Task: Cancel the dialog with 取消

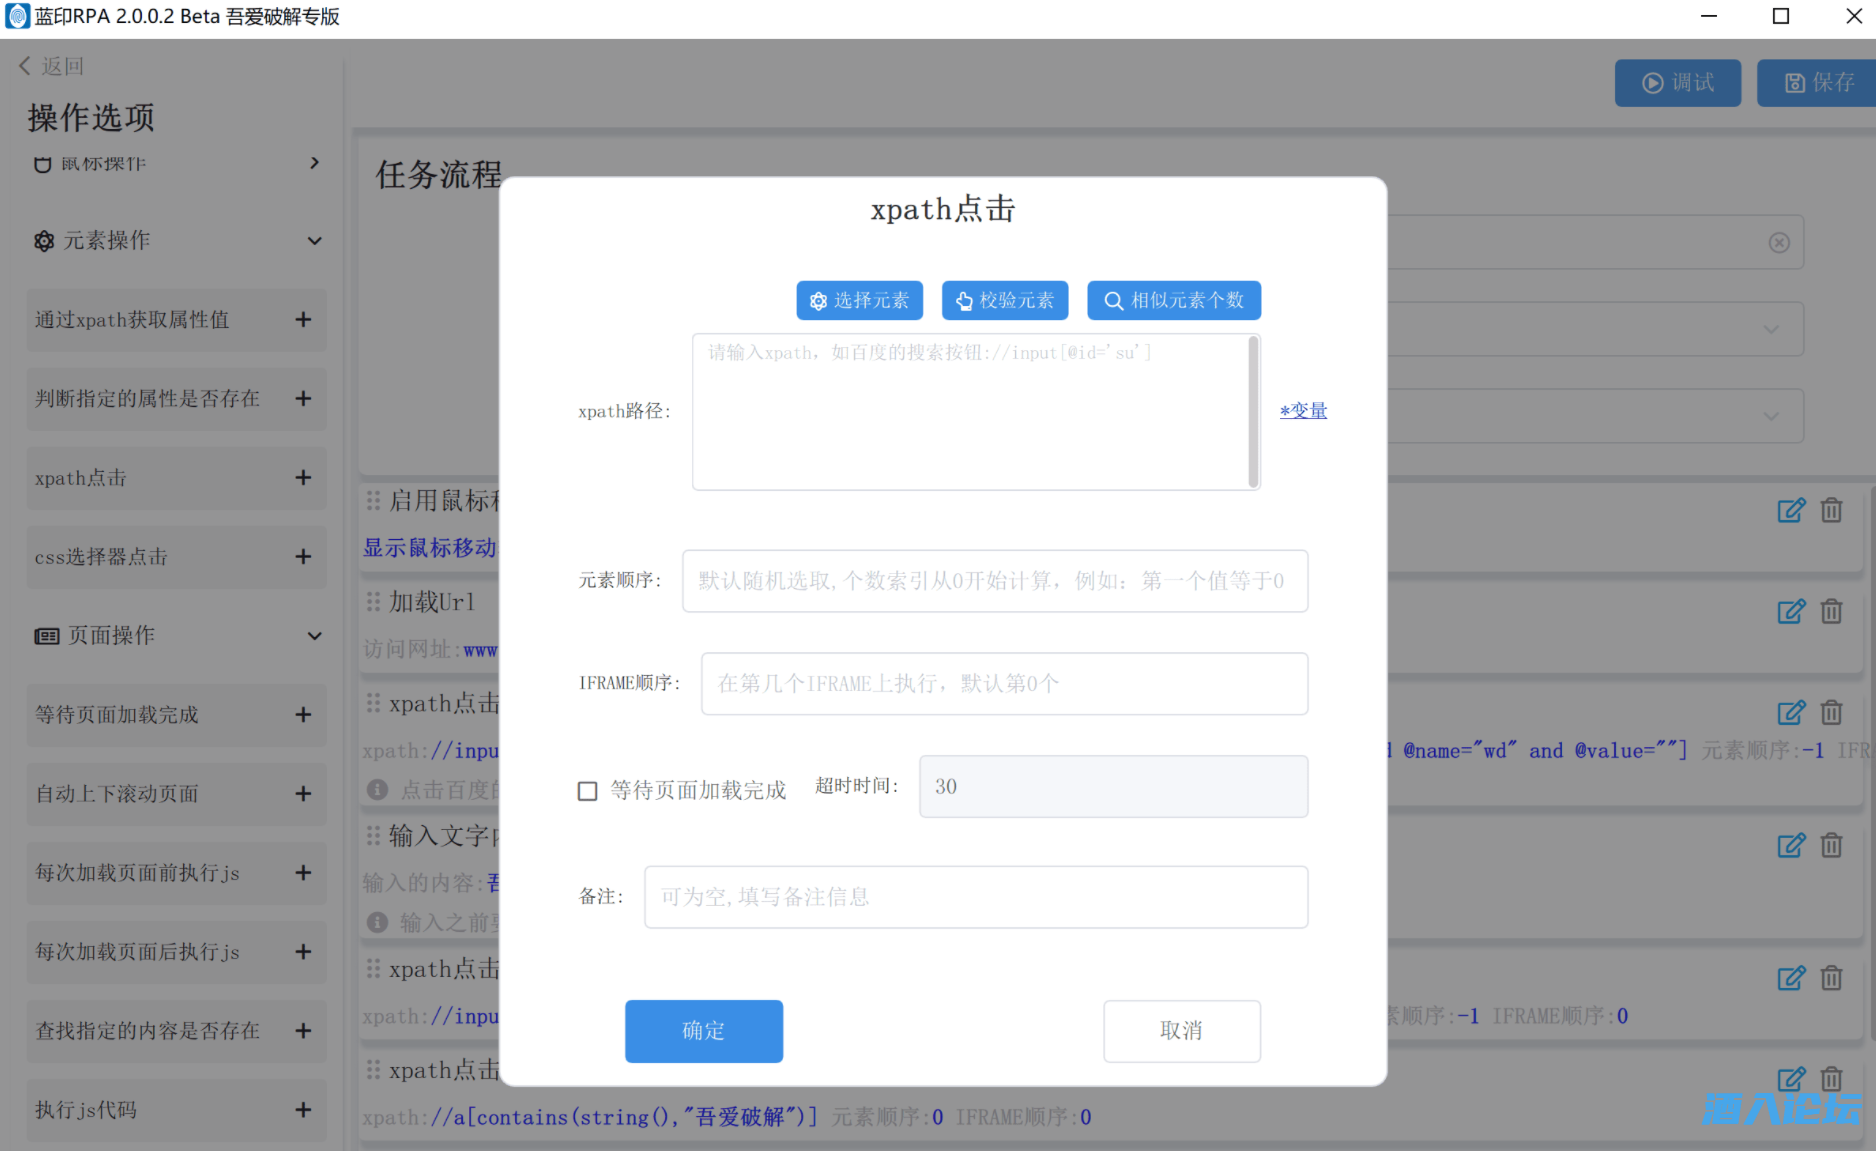Action: [x=1181, y=1031]
